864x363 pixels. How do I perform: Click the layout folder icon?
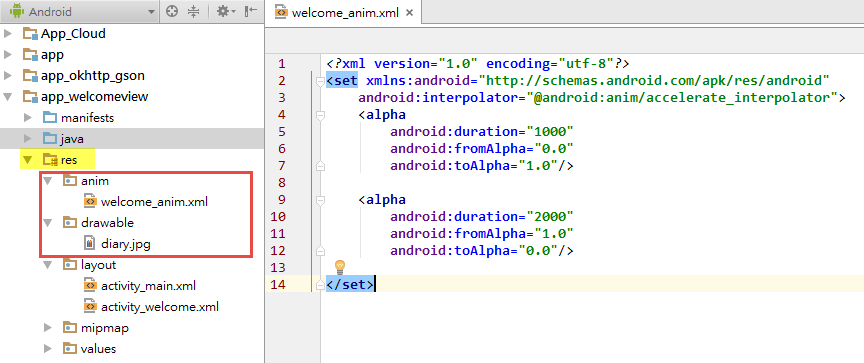69,265
